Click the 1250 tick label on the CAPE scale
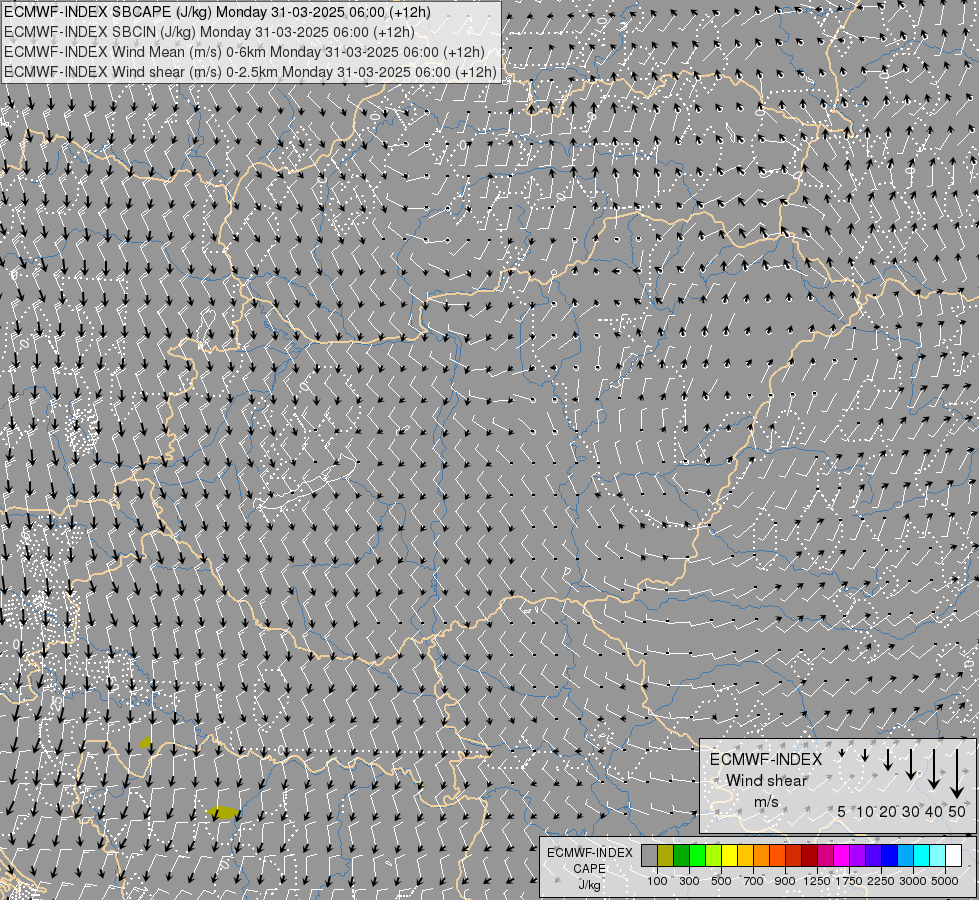Screen dimensions: 979x900 tap(817, 881)
